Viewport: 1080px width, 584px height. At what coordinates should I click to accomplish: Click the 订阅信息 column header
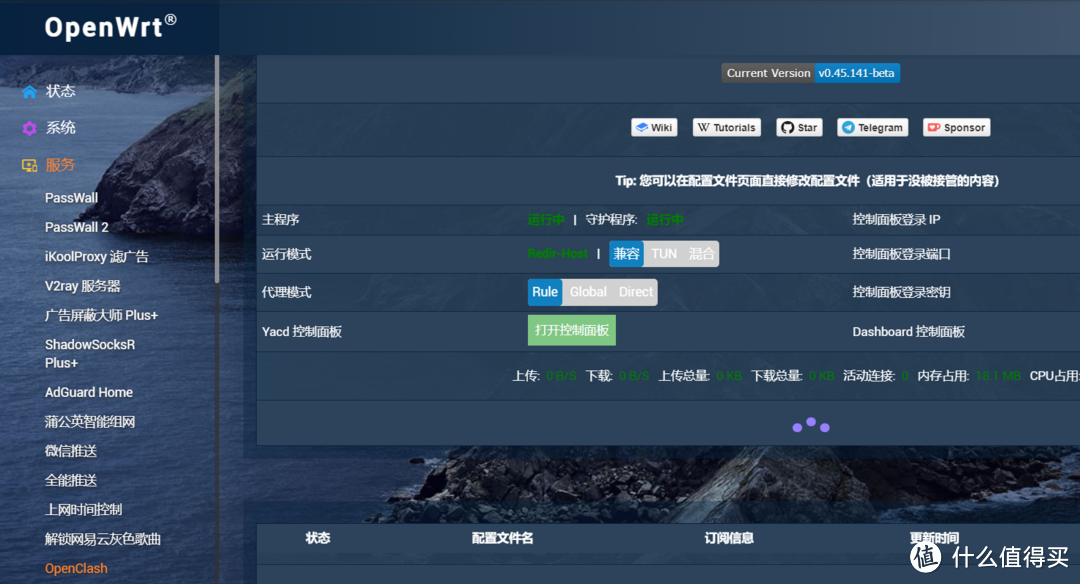click(x=729, y=538)
